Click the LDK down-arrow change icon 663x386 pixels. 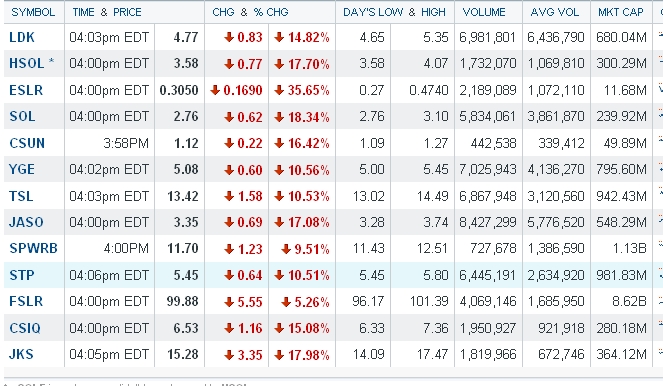(x=229, y=37)
